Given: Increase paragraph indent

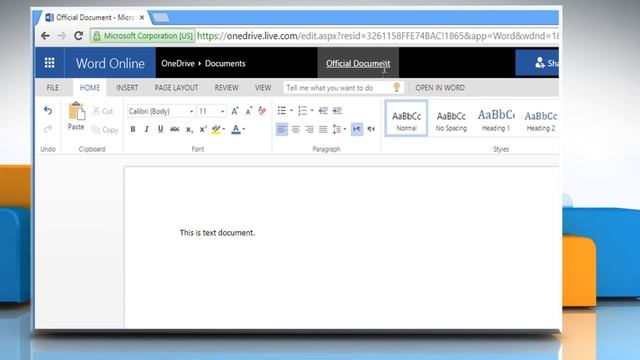Looking at the screenshot, I should [337, 111].
